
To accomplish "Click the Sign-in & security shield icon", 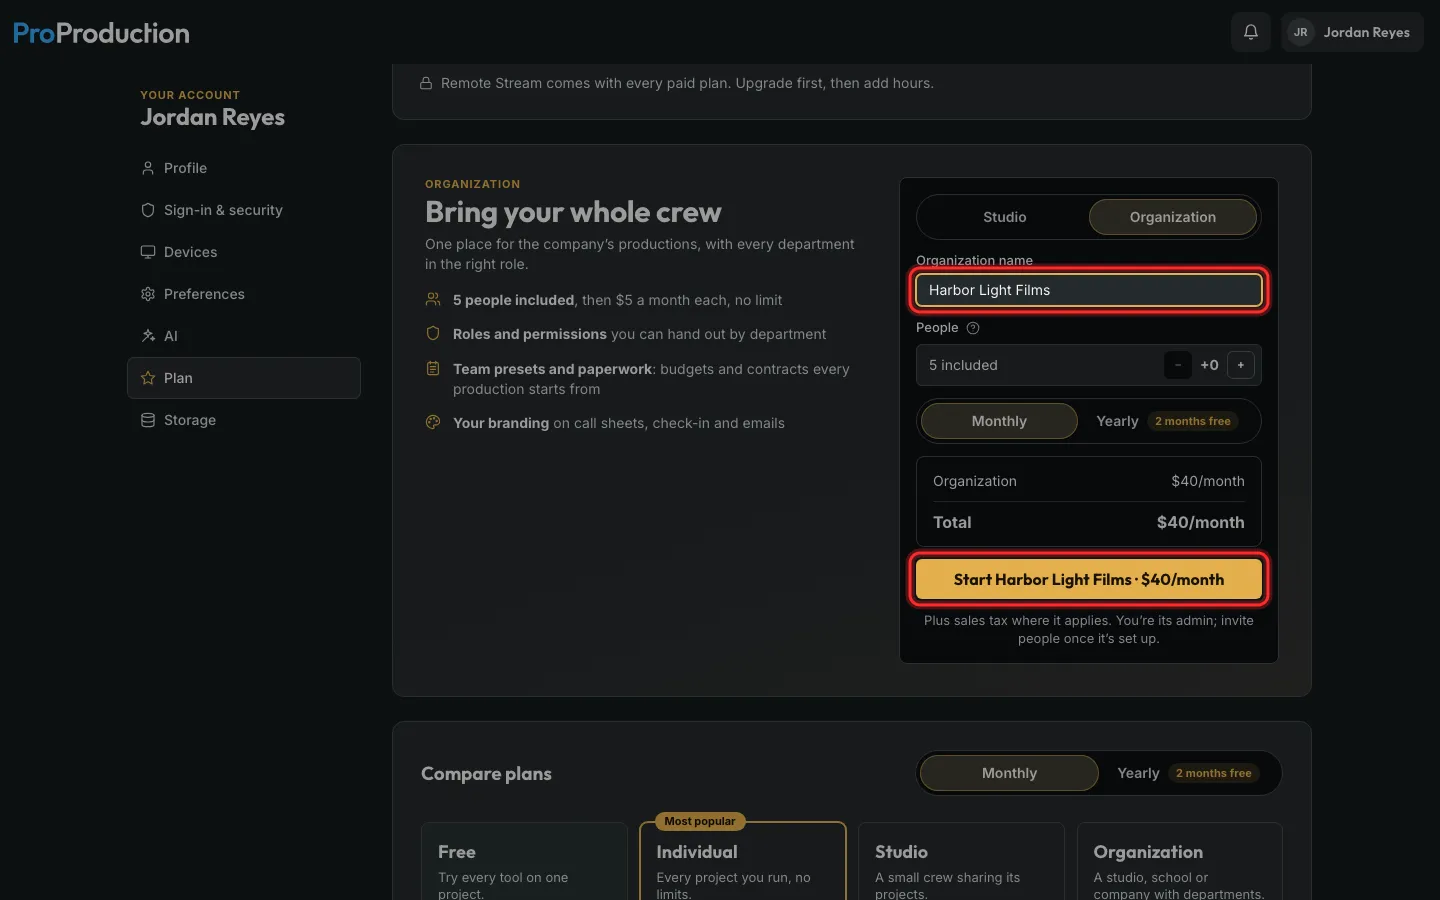I will pos(148,210).
